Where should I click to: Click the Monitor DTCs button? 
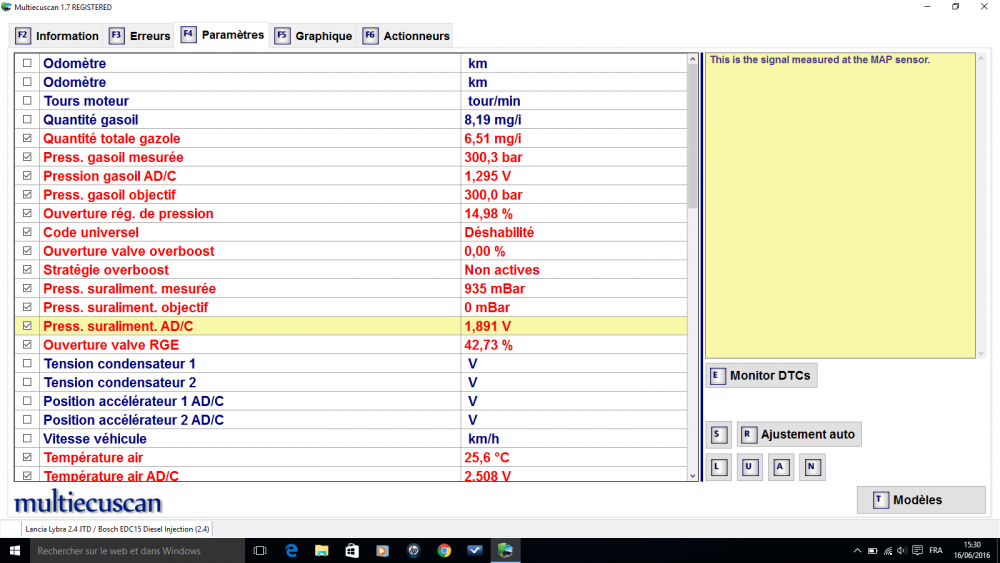[760, 376]
